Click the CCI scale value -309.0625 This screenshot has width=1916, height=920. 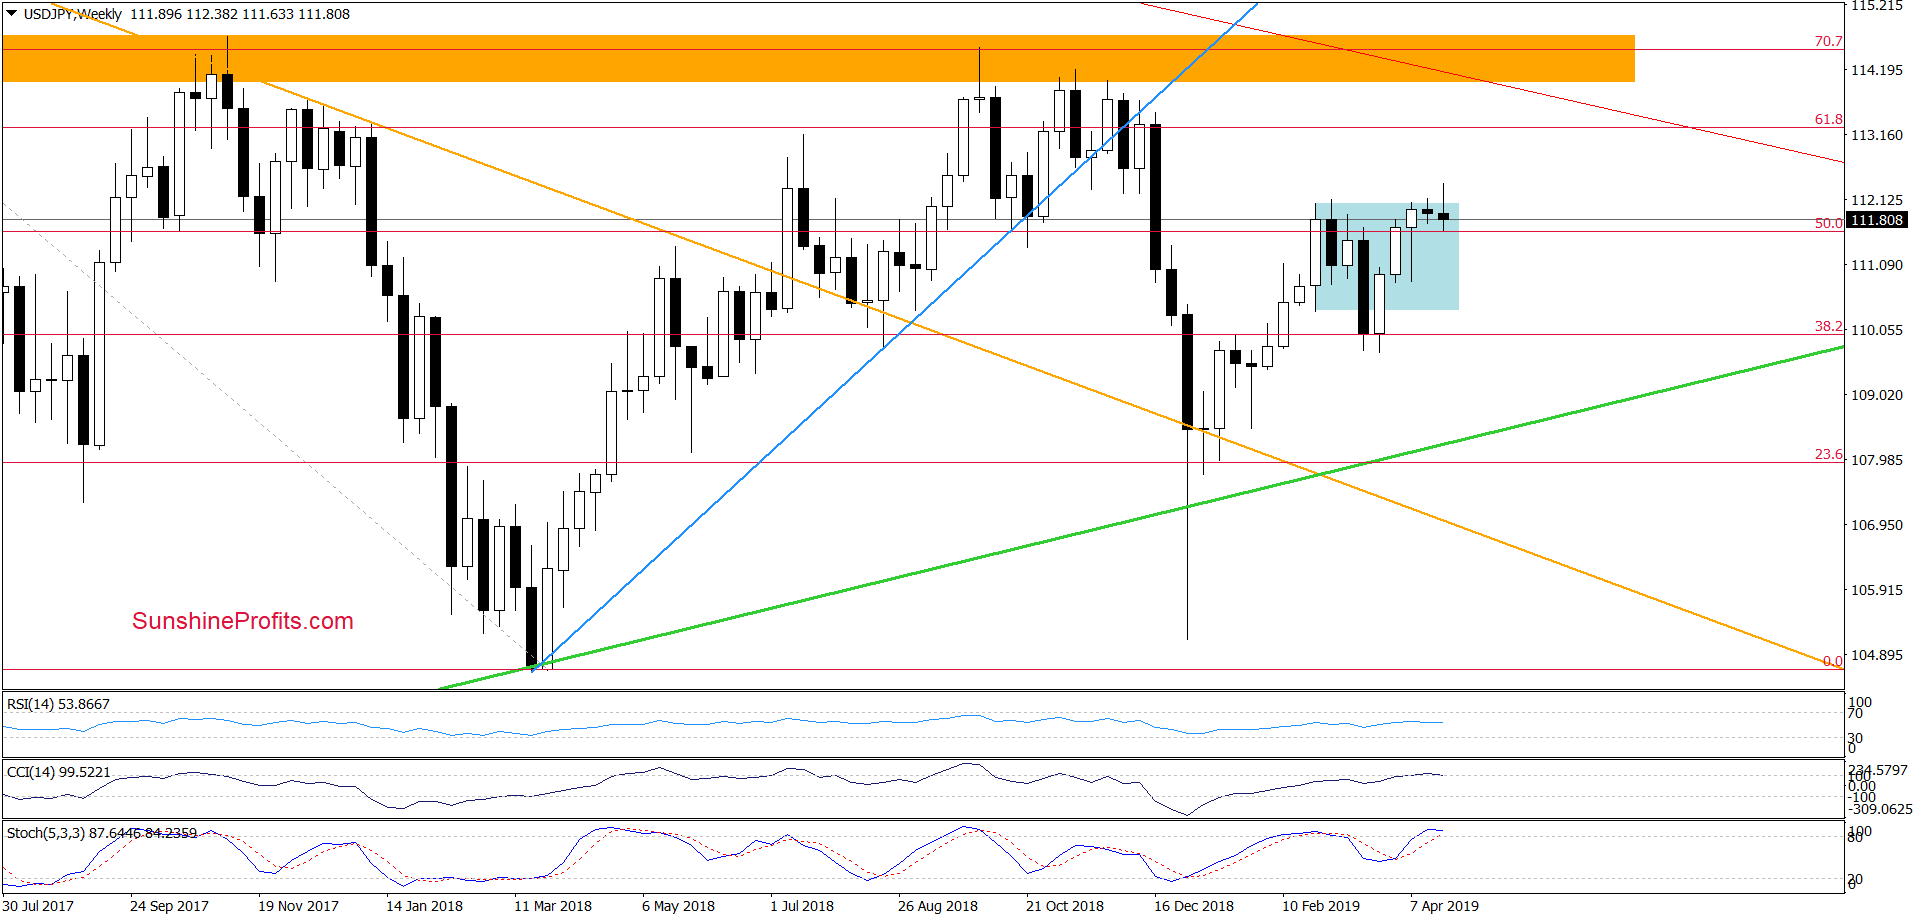point(1880,809)
